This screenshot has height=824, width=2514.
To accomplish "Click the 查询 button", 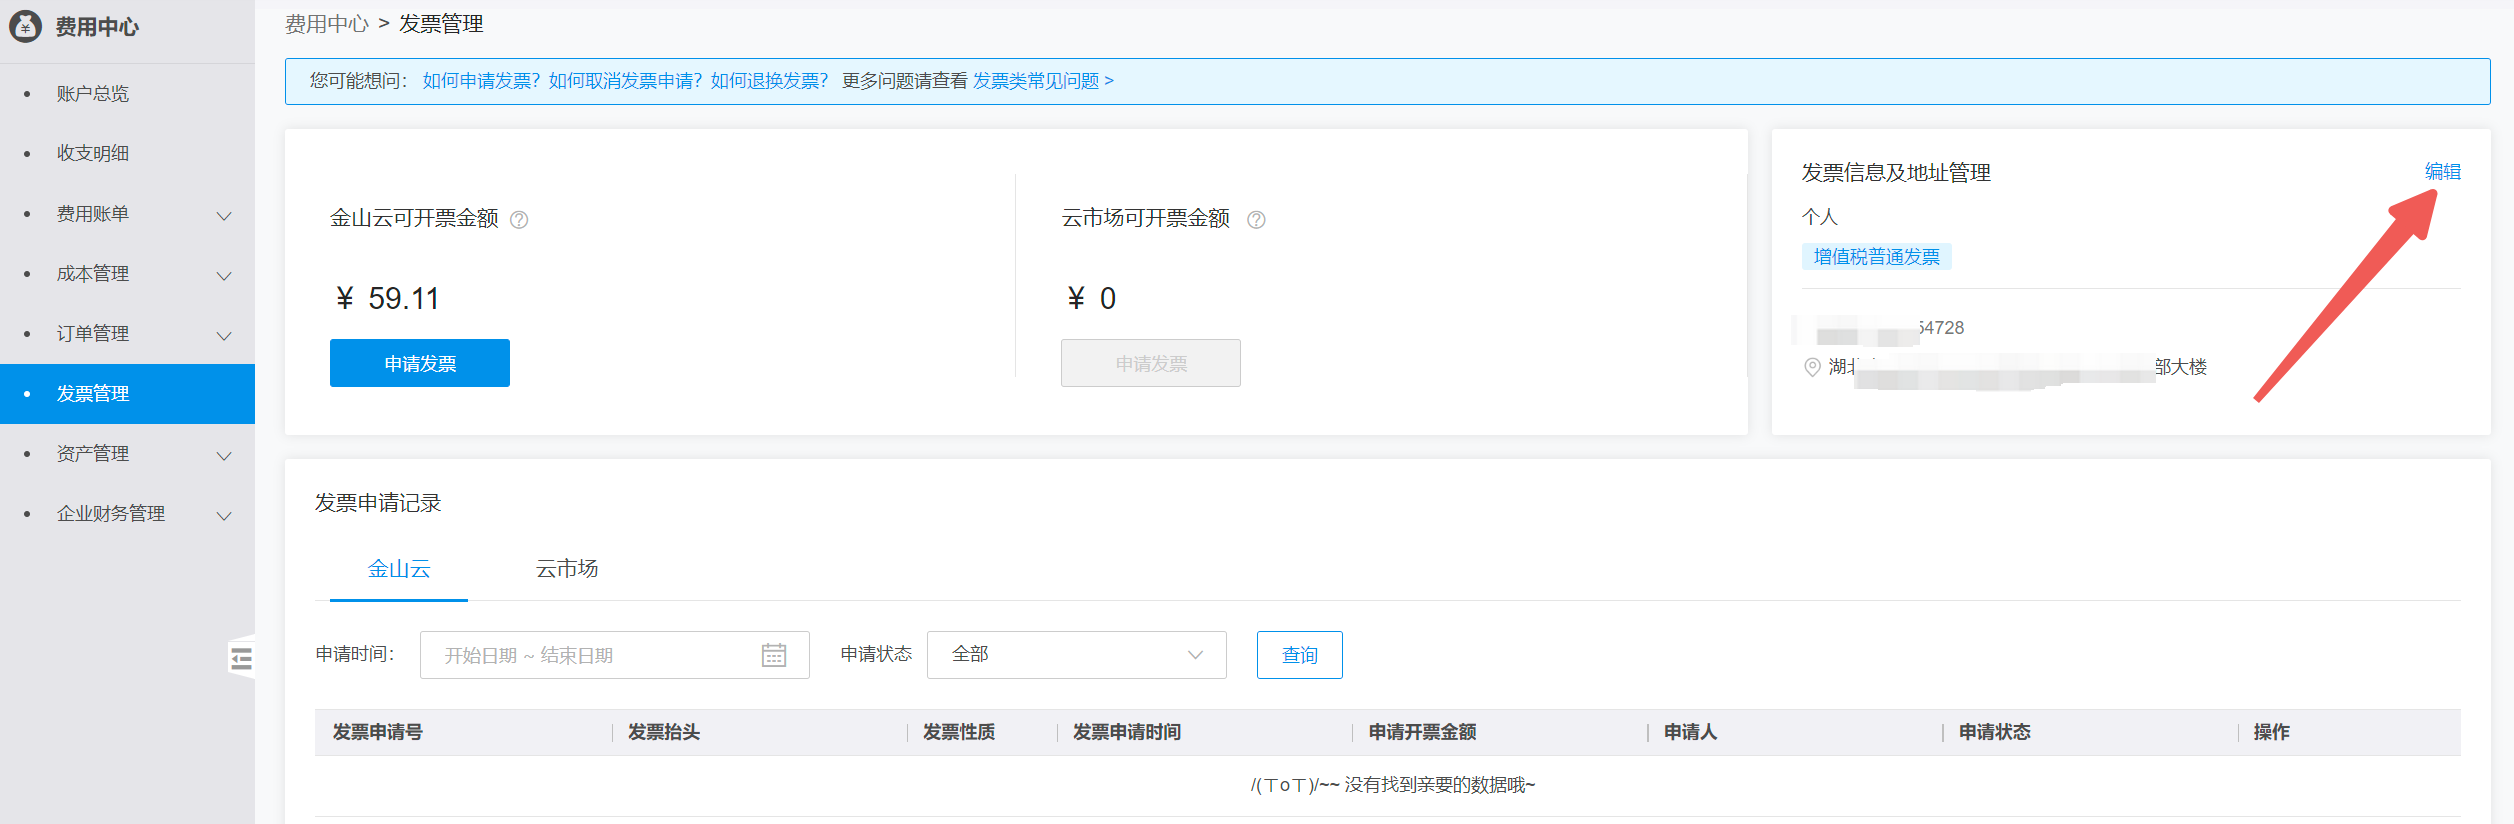I will tap(1300, 655).
